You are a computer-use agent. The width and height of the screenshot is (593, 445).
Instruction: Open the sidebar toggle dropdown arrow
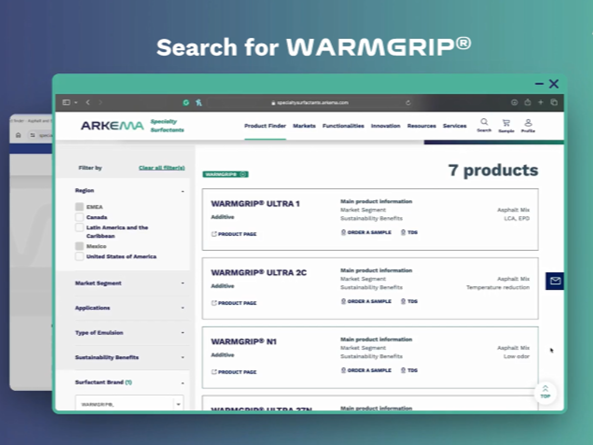point(76,102)
